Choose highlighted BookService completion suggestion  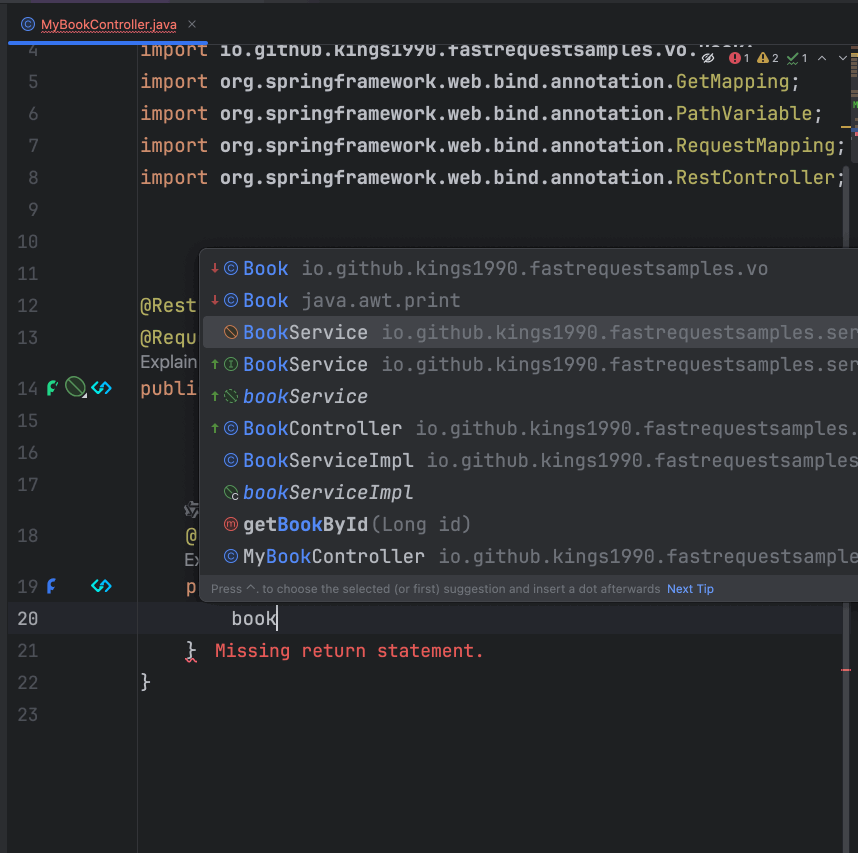click(x=305, y=333)
